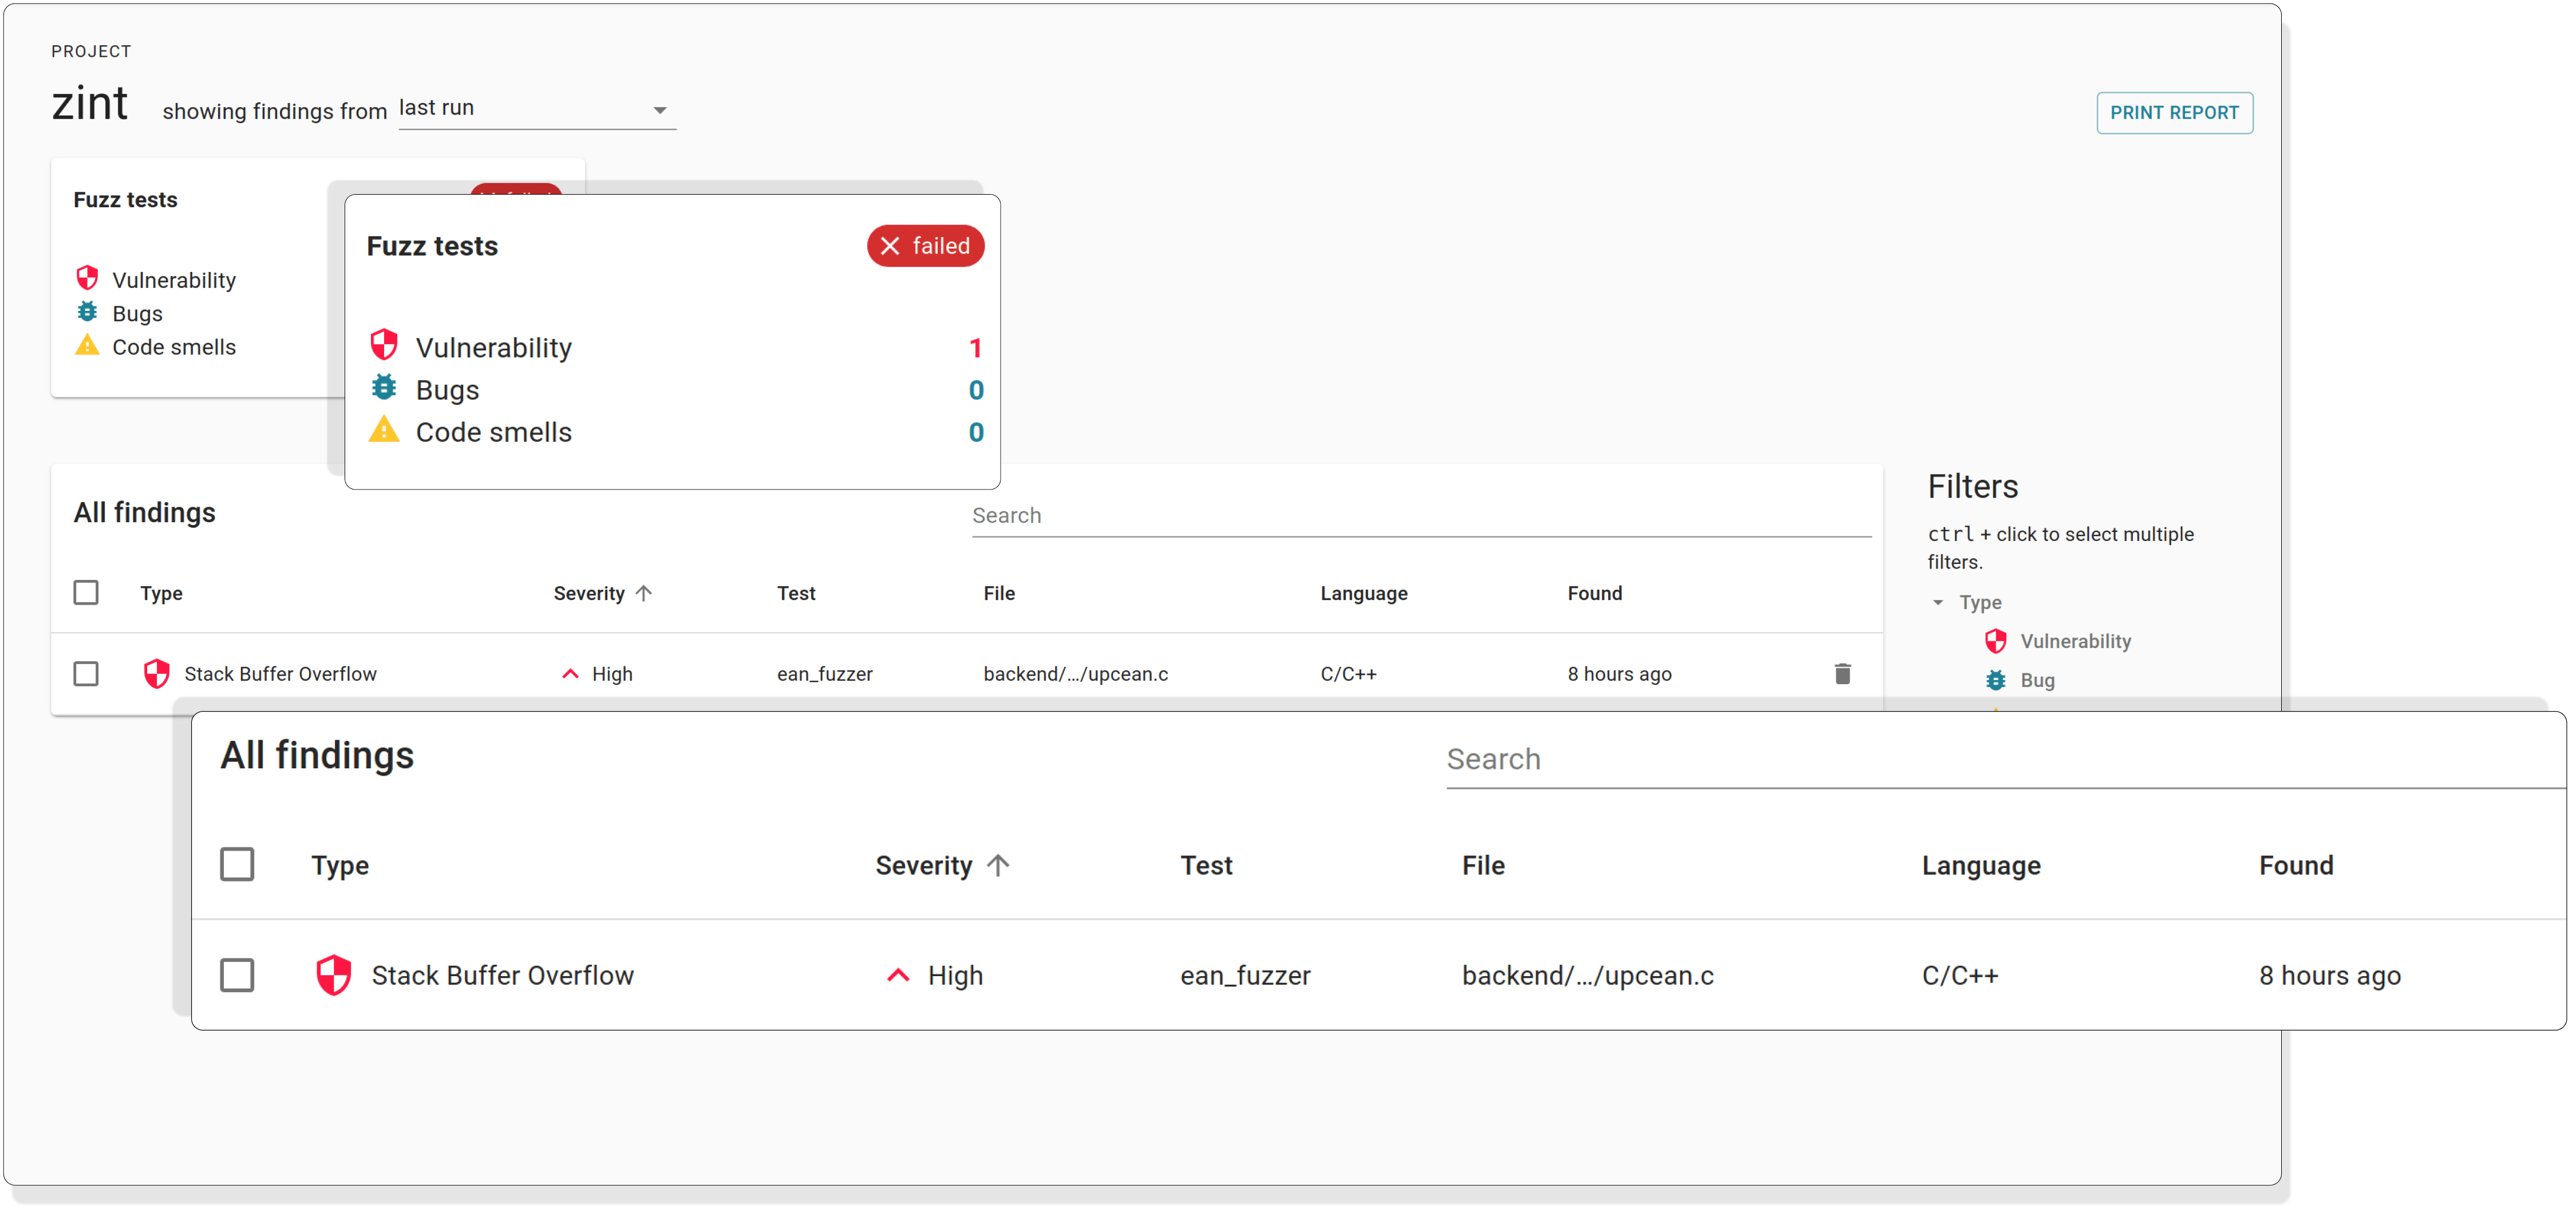2576x1208 pixels.
Task: Click the shield icon beside Stack Buffer Overflow, zoomed row
Action: tap(333, 975)
